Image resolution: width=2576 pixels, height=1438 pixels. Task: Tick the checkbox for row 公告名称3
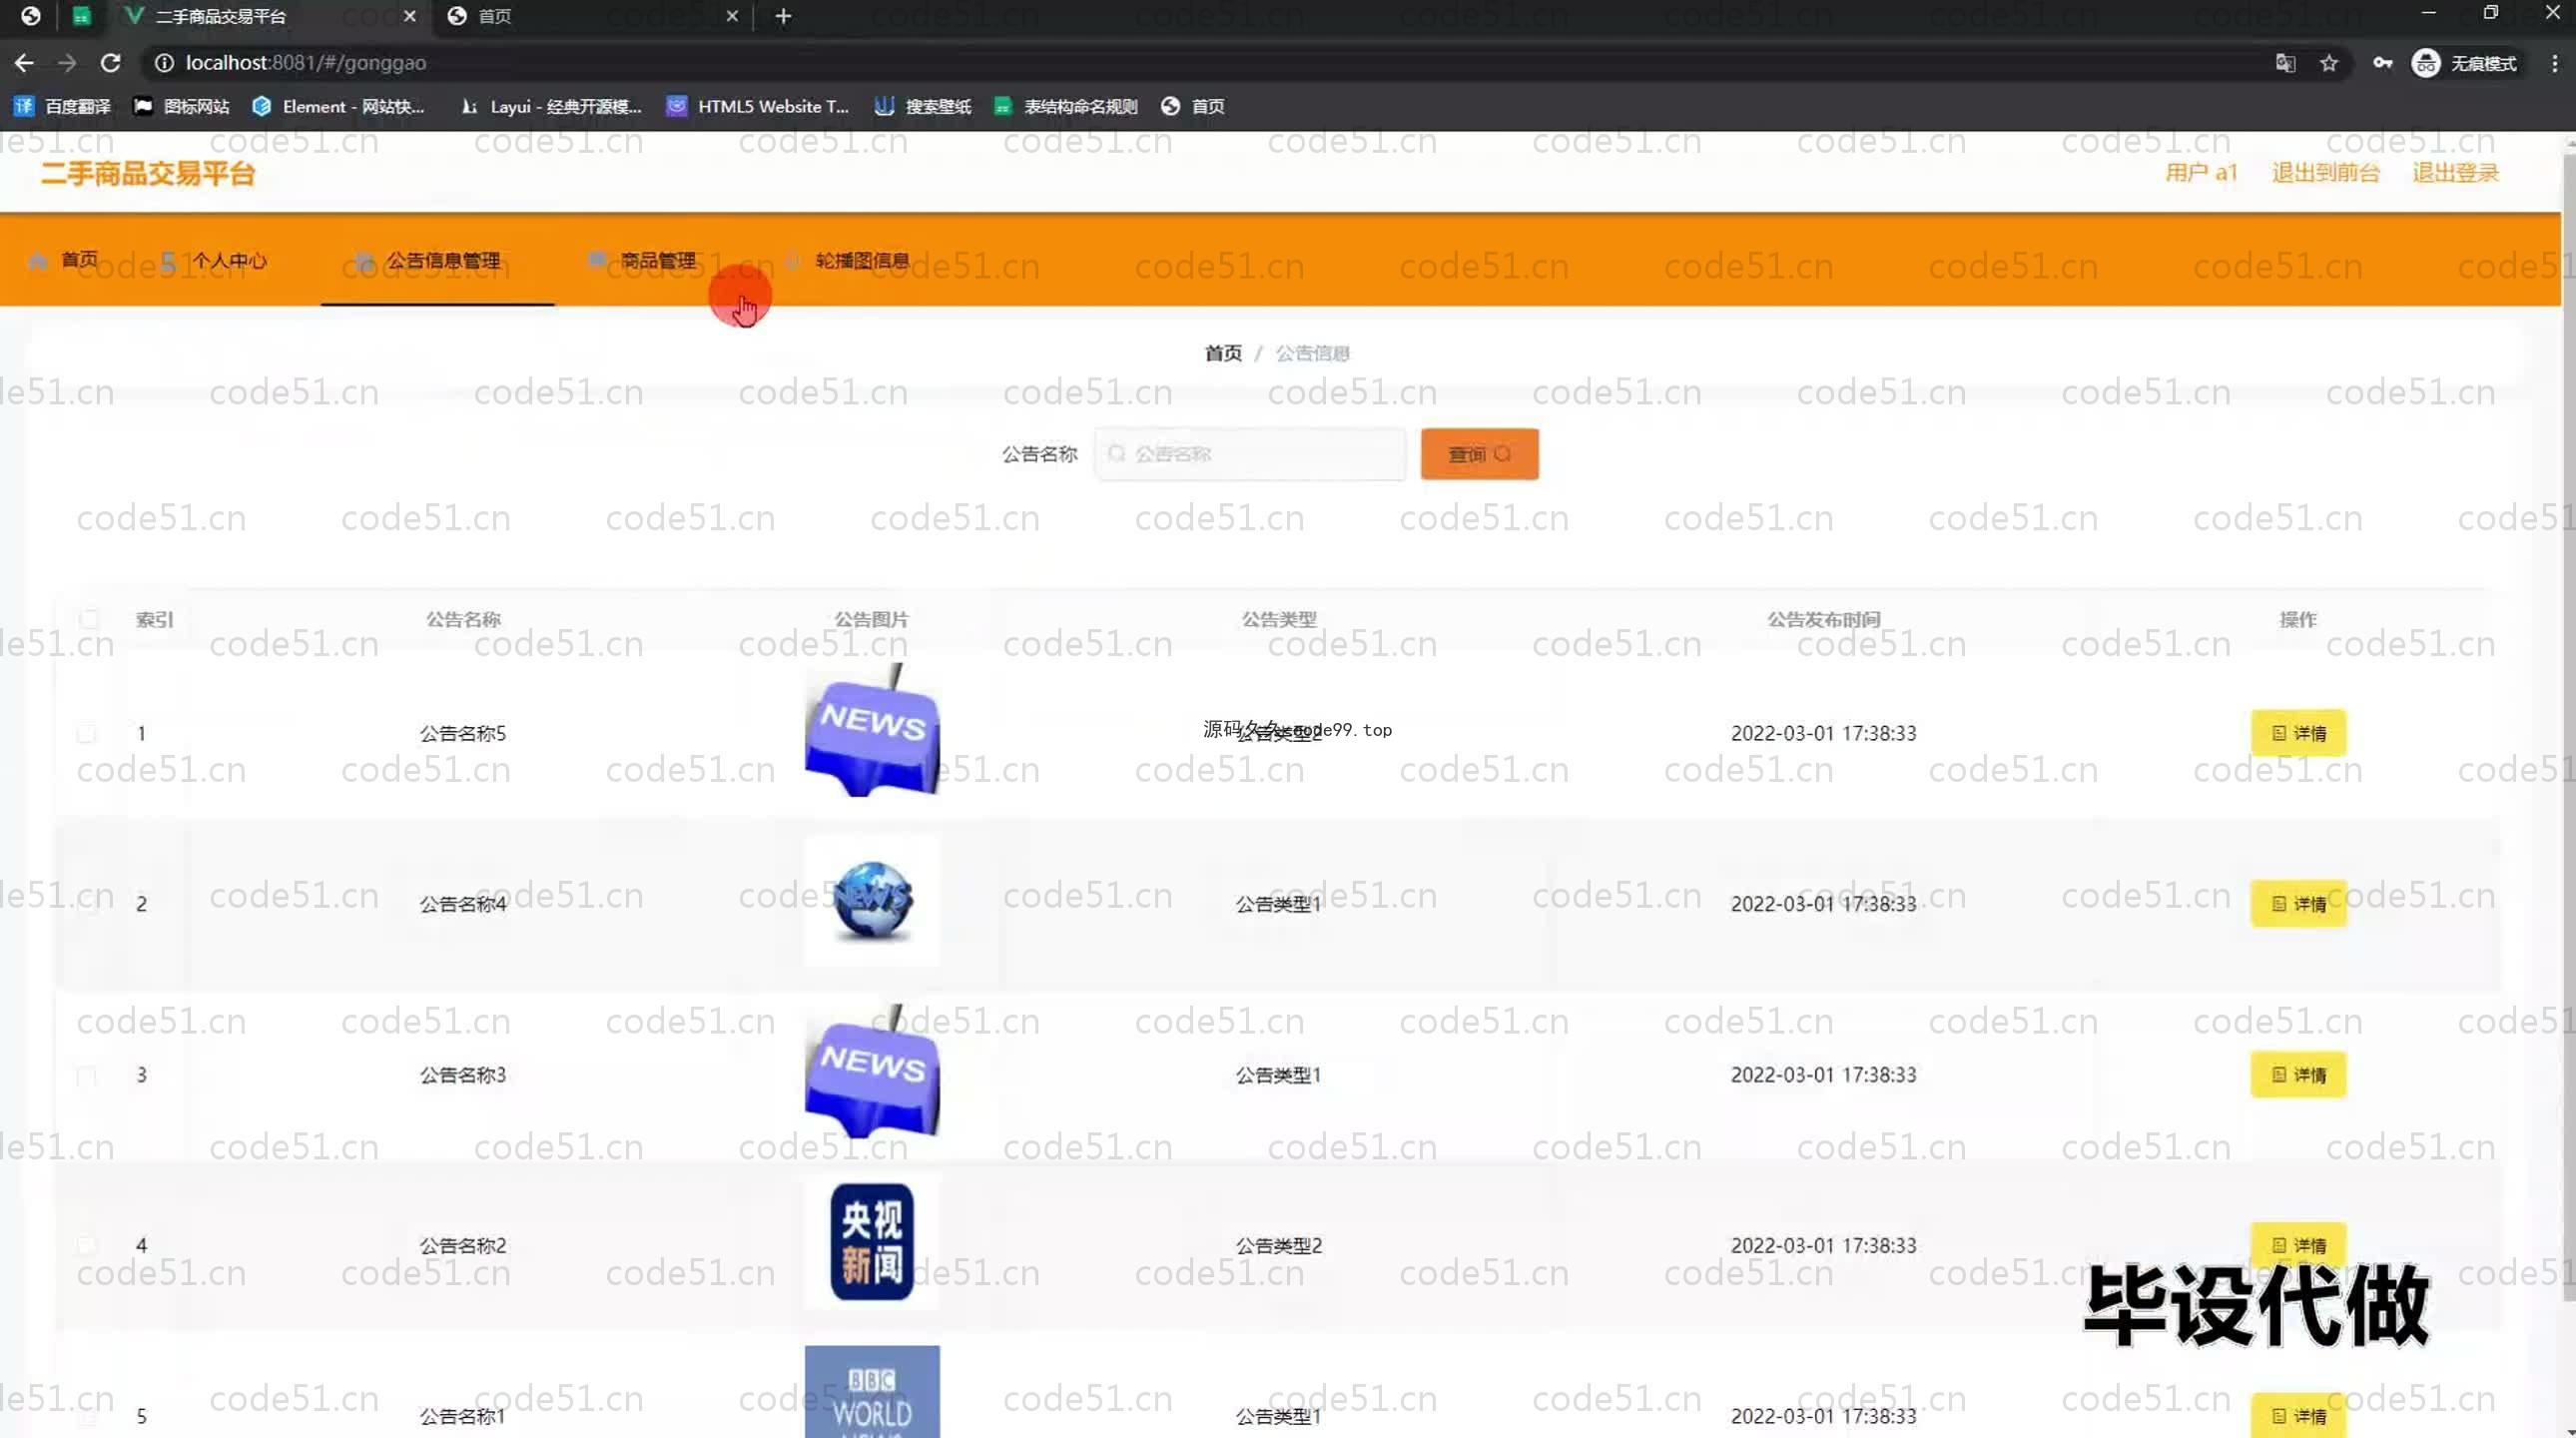coord(88,1075)
